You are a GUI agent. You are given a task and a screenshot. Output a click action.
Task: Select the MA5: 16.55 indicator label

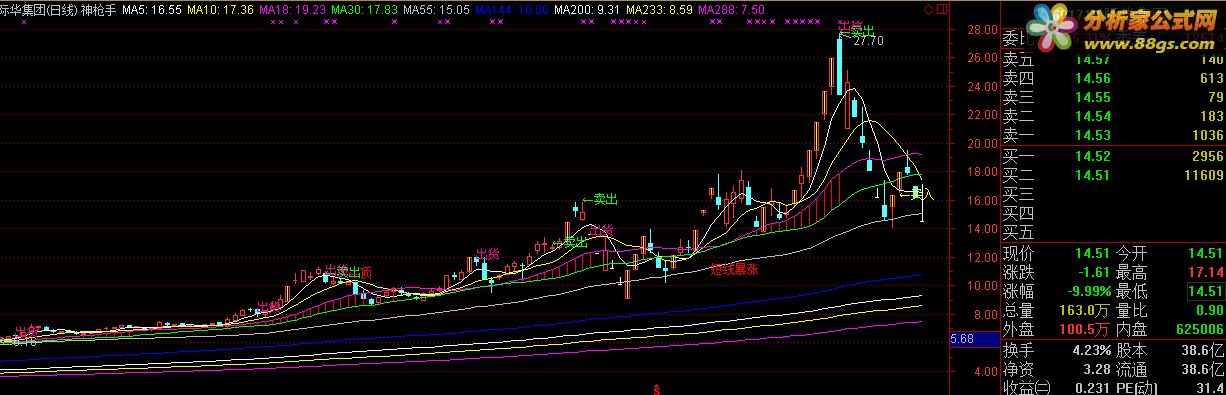[152, 8]
